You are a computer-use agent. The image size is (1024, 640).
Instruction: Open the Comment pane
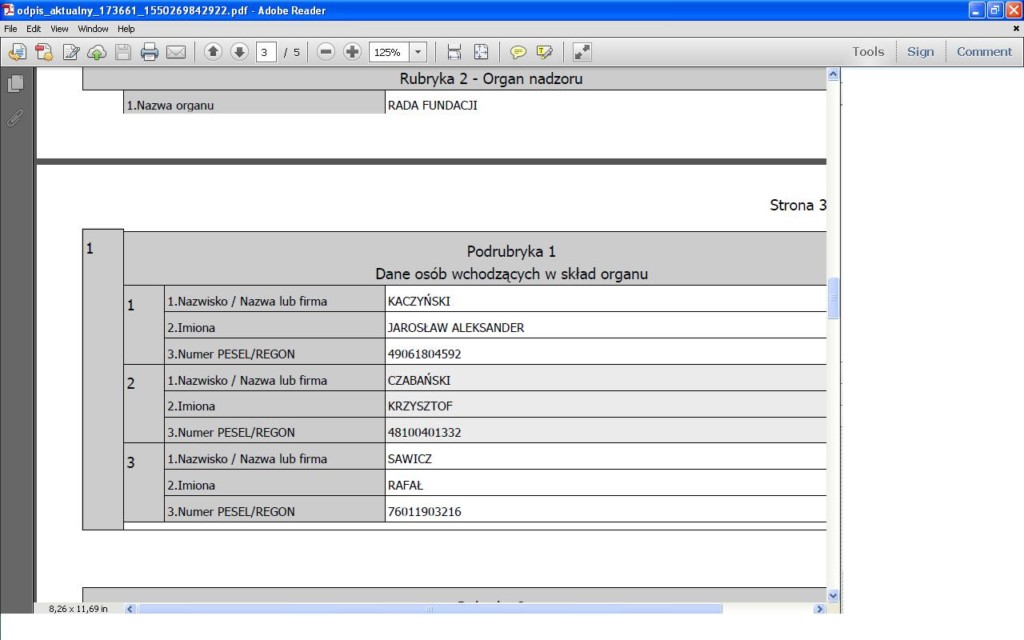984,52
